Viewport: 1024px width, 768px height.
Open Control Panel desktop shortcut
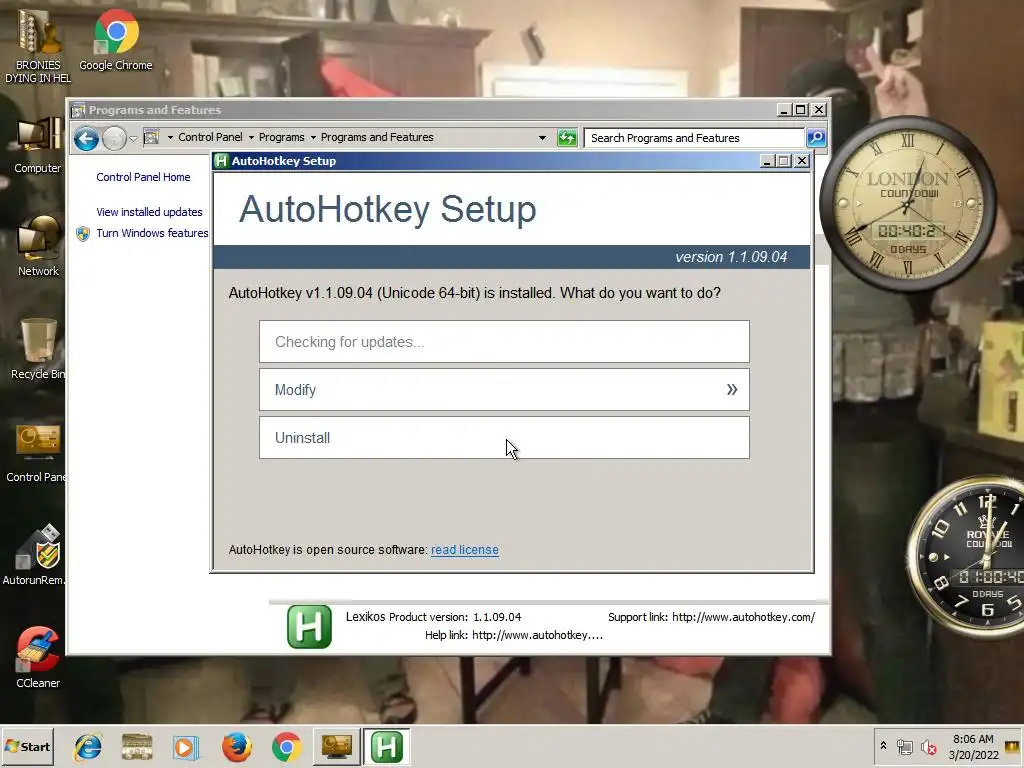(x=37, y=453)
